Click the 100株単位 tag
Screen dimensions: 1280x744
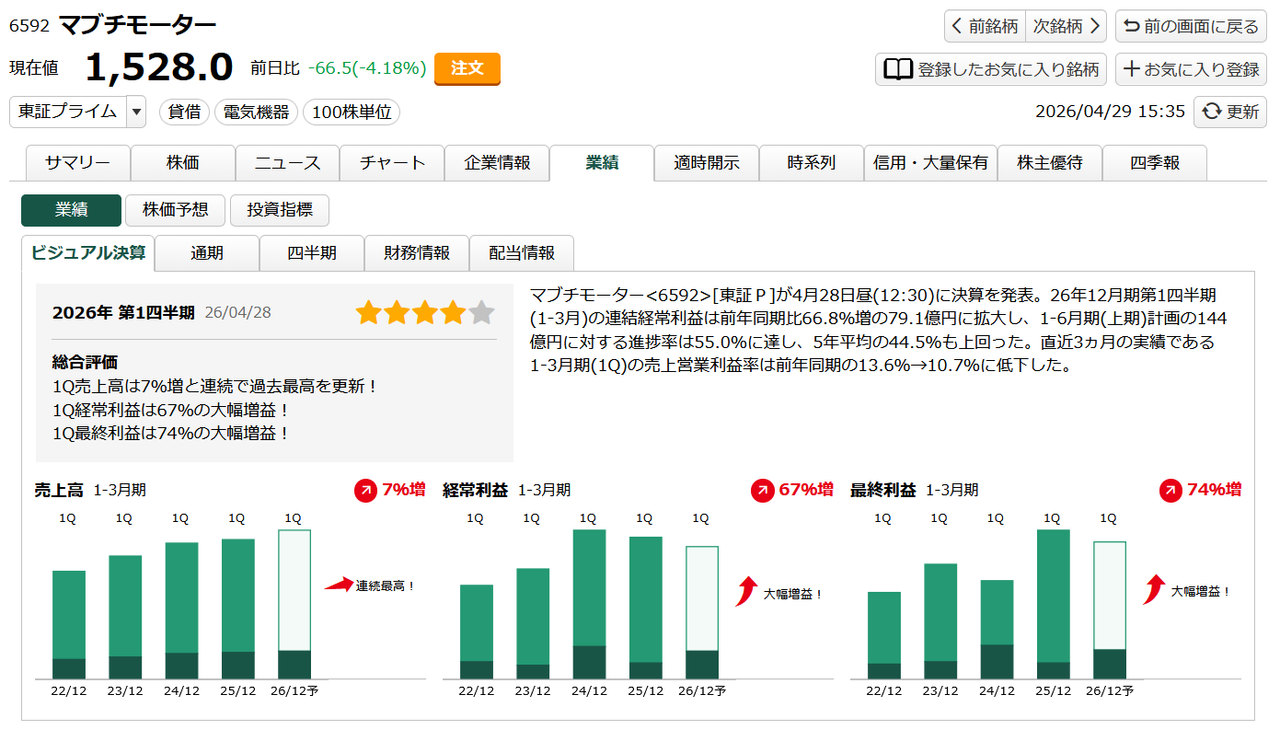tap(351, 112)
